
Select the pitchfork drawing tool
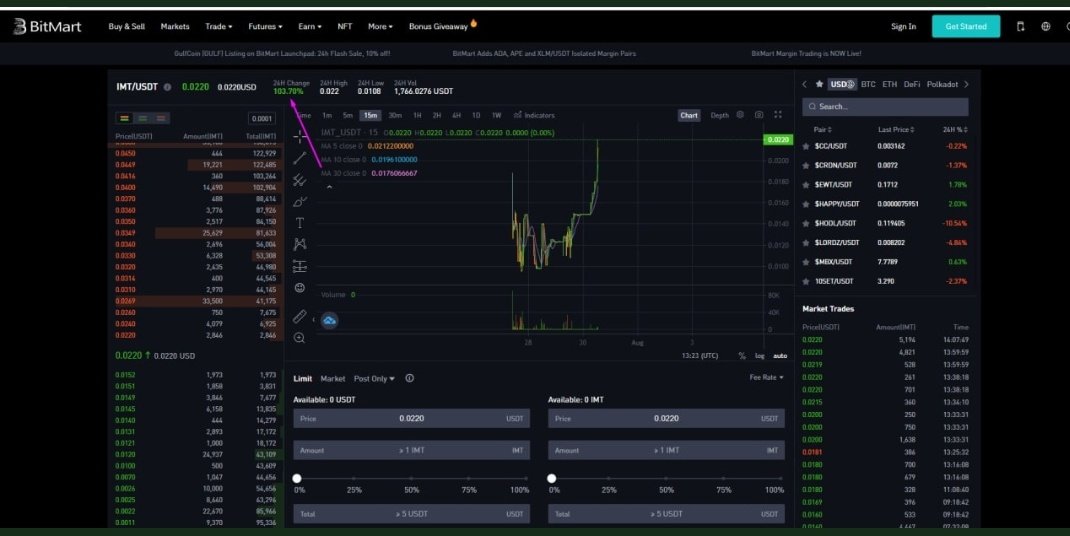[300, 180]
